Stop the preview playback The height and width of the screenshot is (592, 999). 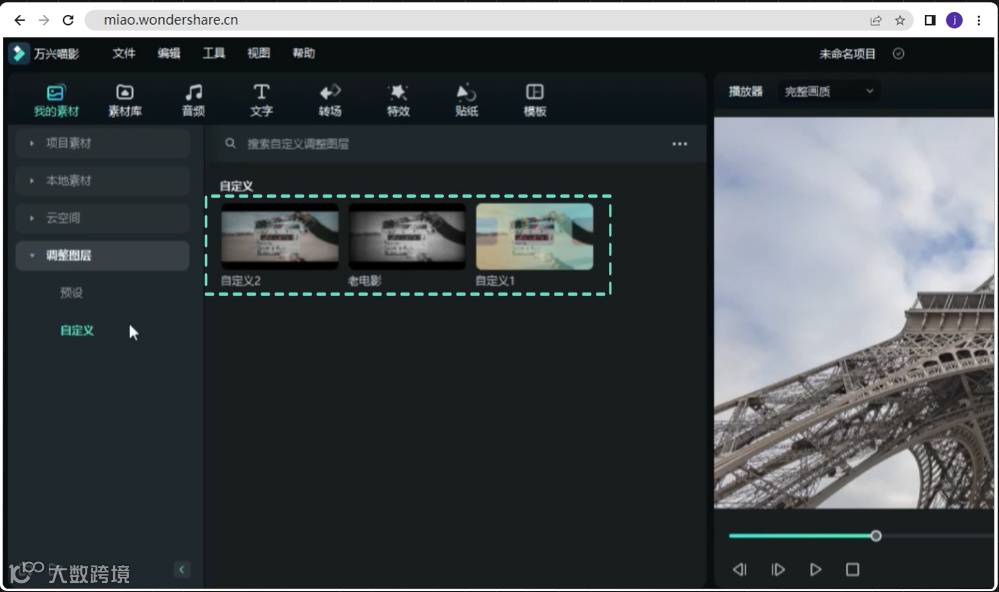[852, 569]
